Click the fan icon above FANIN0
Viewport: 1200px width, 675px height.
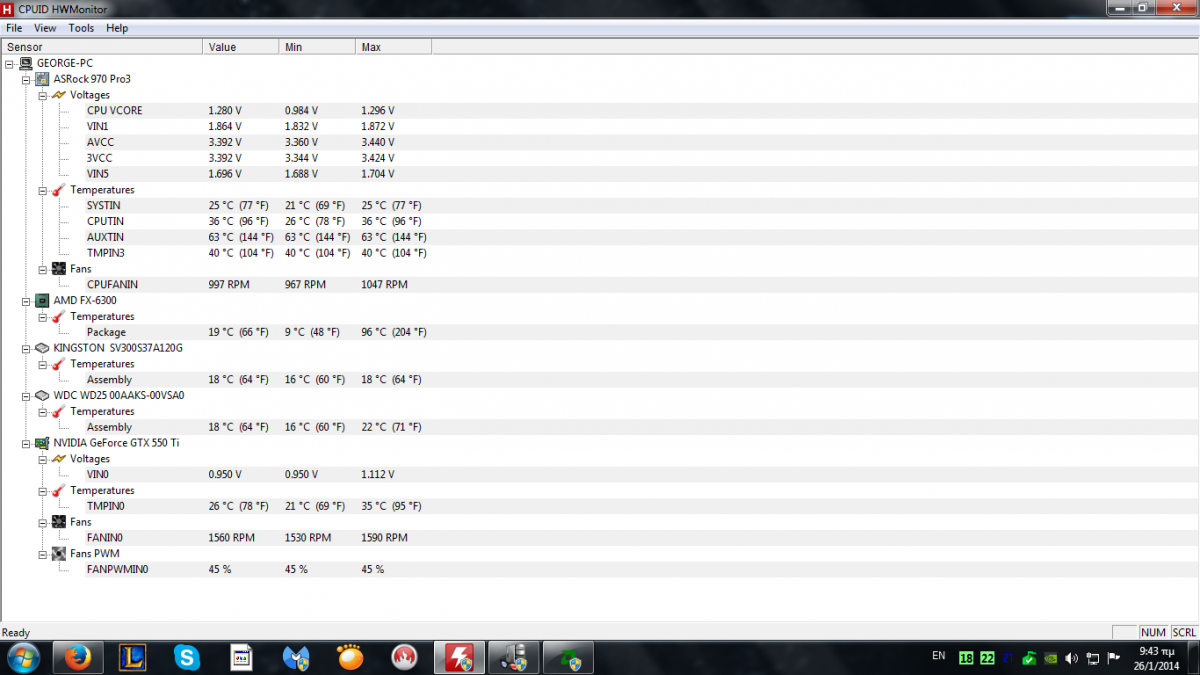pos(58,522)
